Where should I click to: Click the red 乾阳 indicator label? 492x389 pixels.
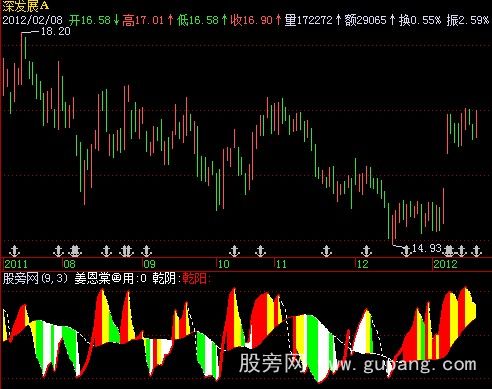(196, 278)
